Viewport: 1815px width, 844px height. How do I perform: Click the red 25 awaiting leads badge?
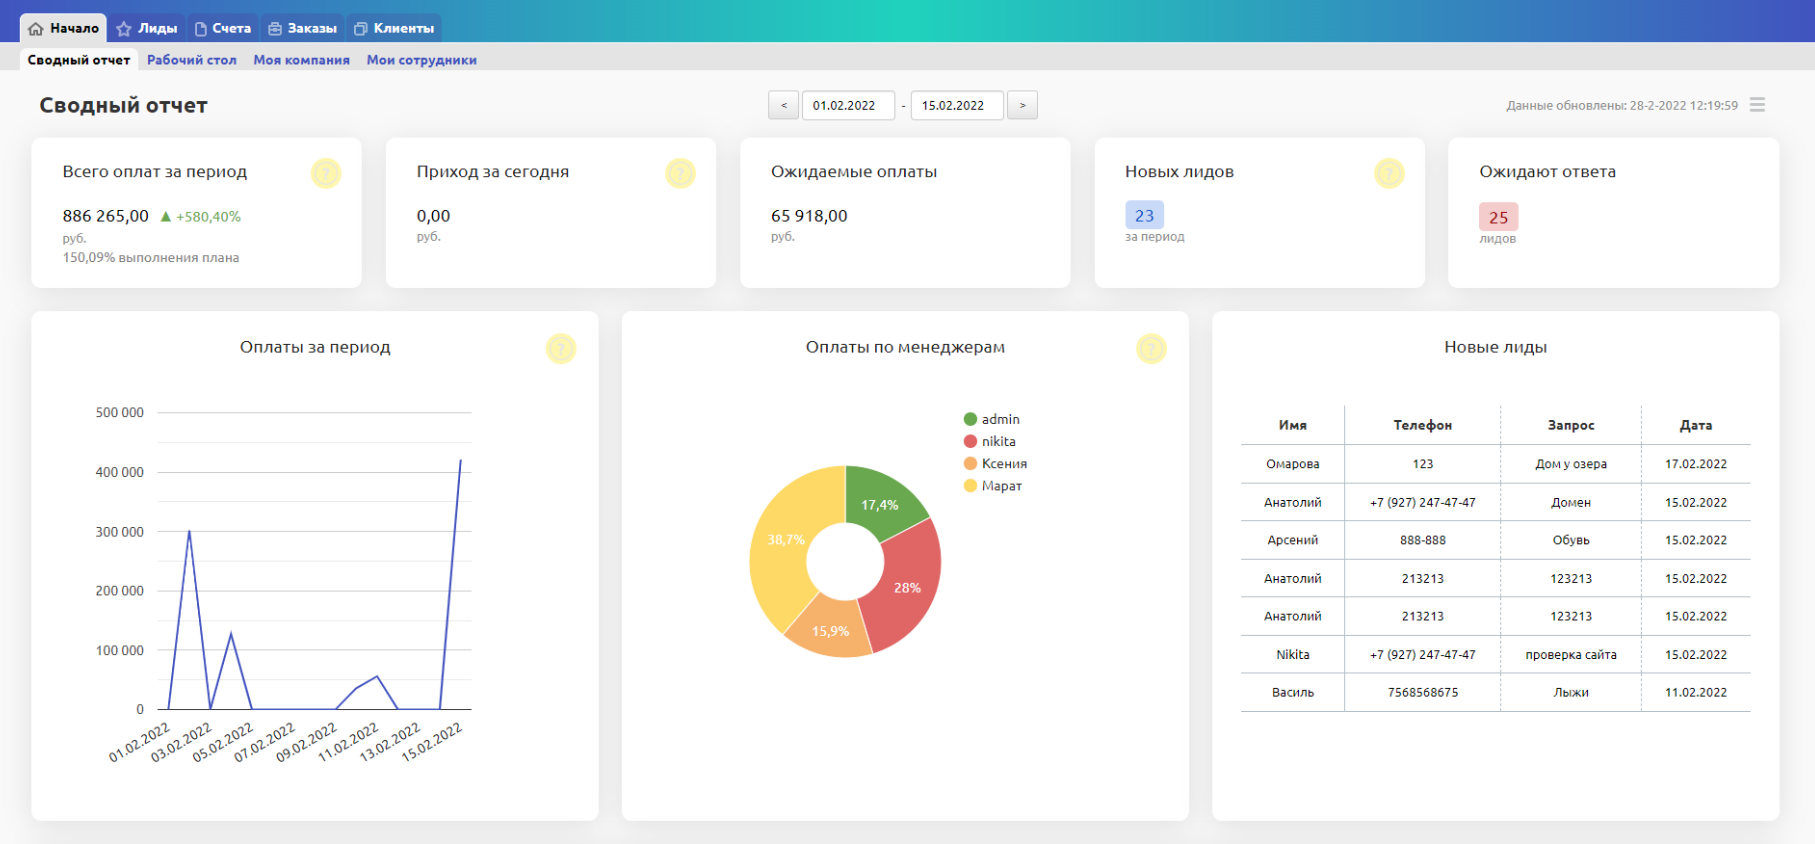[x=1498, y=217]
